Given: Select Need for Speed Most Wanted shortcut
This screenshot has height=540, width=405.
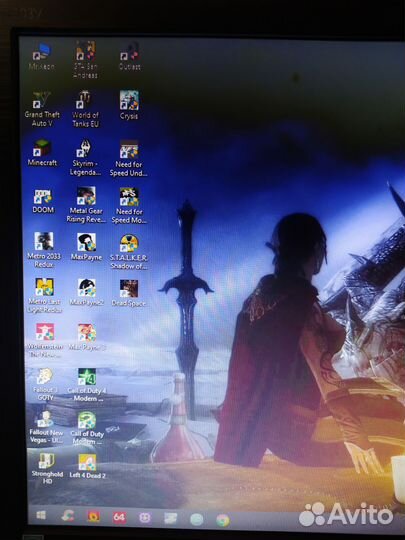Looking at the screenshot, I should (129, 206).
